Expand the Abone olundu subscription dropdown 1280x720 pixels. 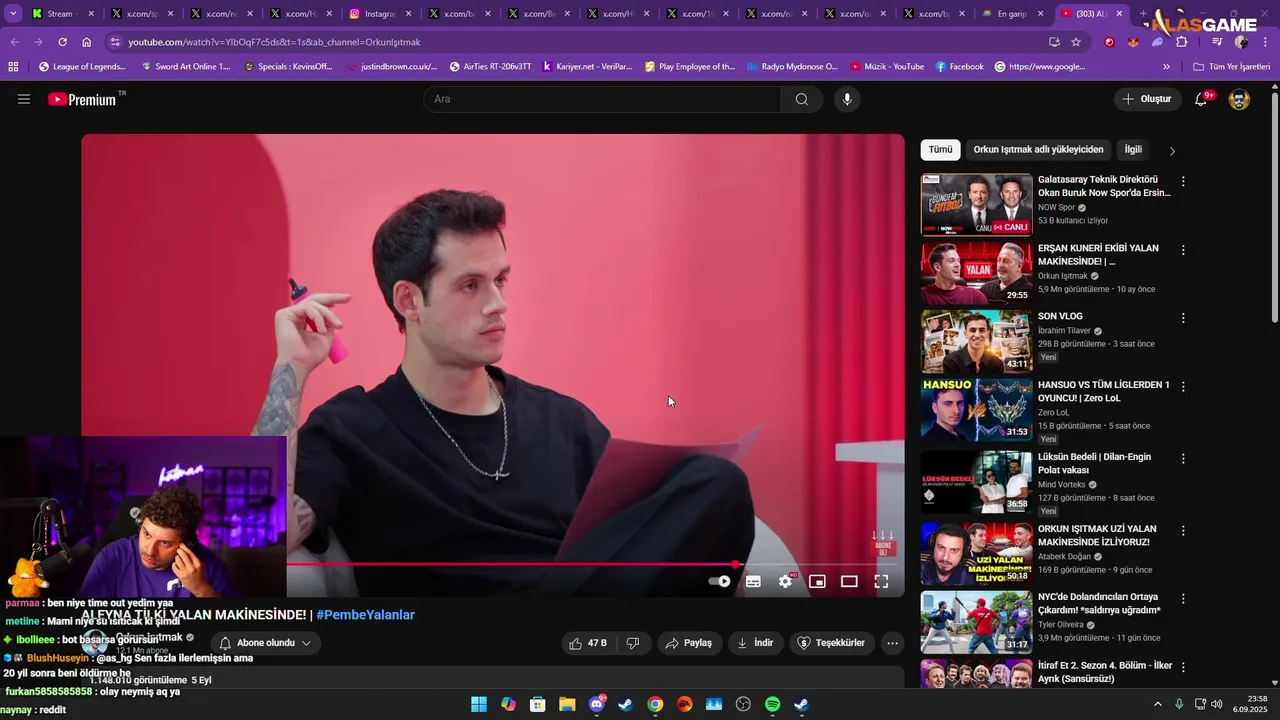click(x=265, y=643)
